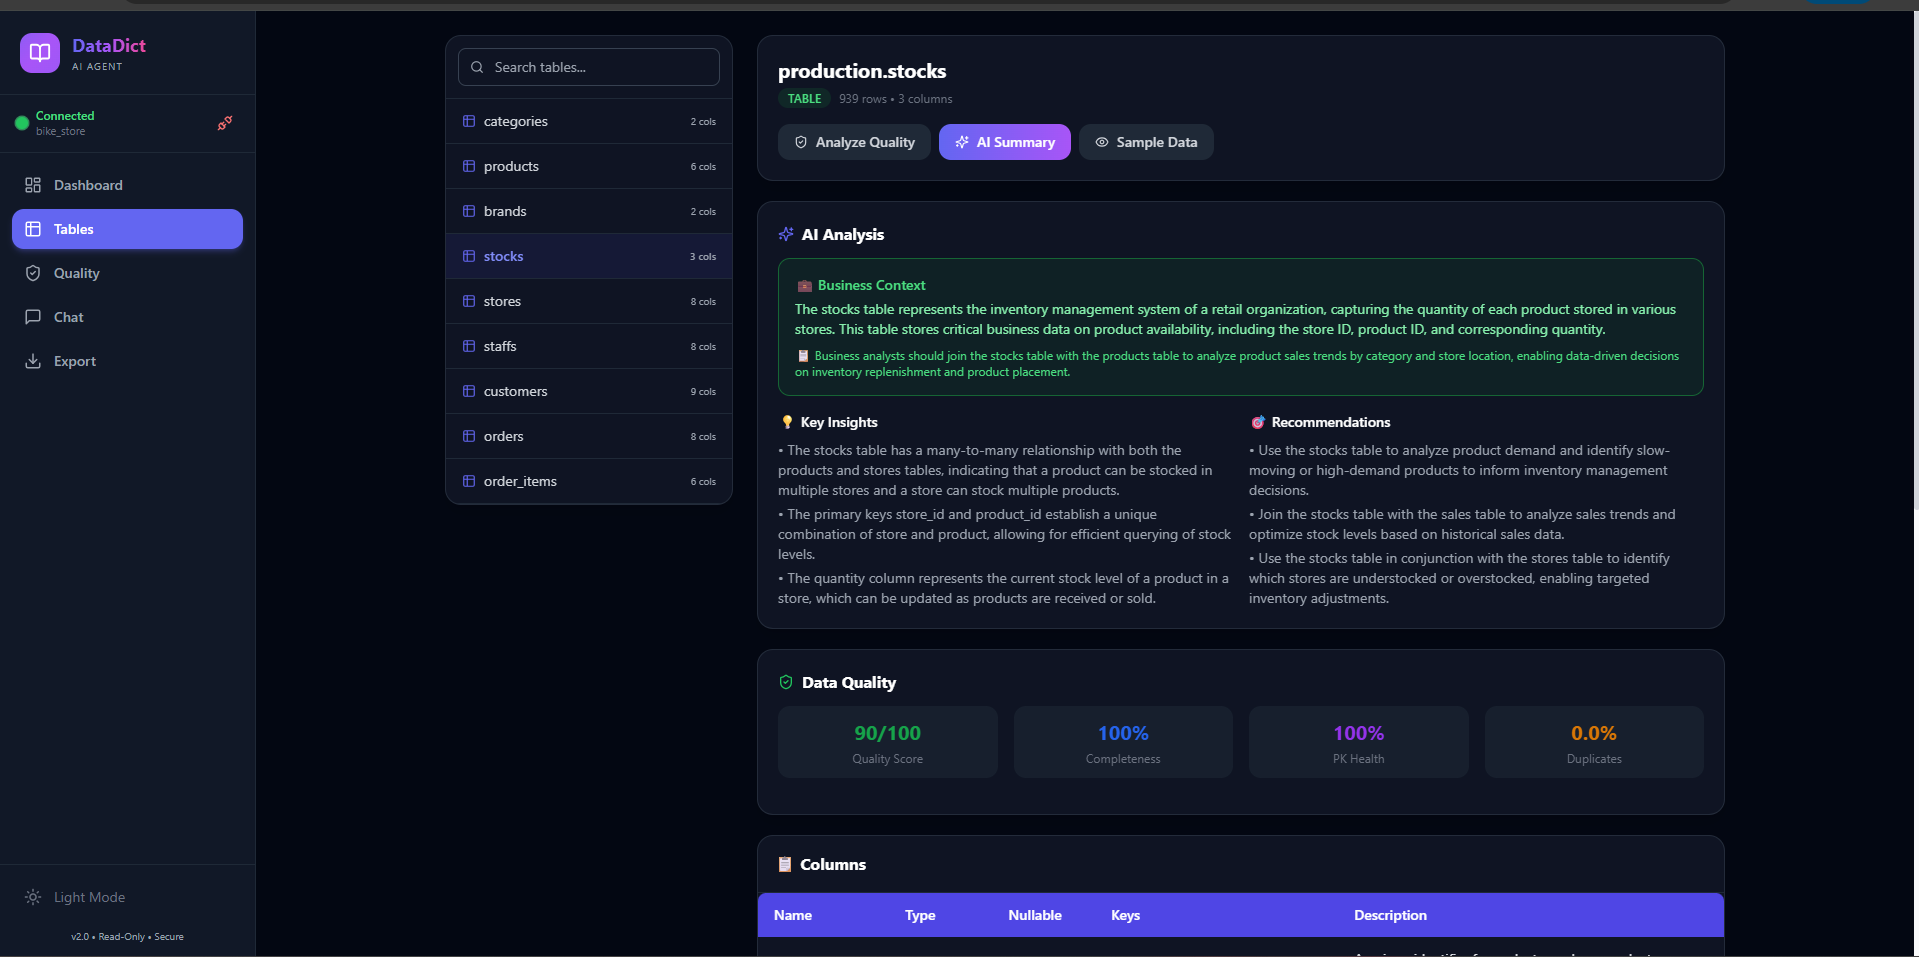Click the '939 rows • 3 columns' text

click(x=896, y=99)
